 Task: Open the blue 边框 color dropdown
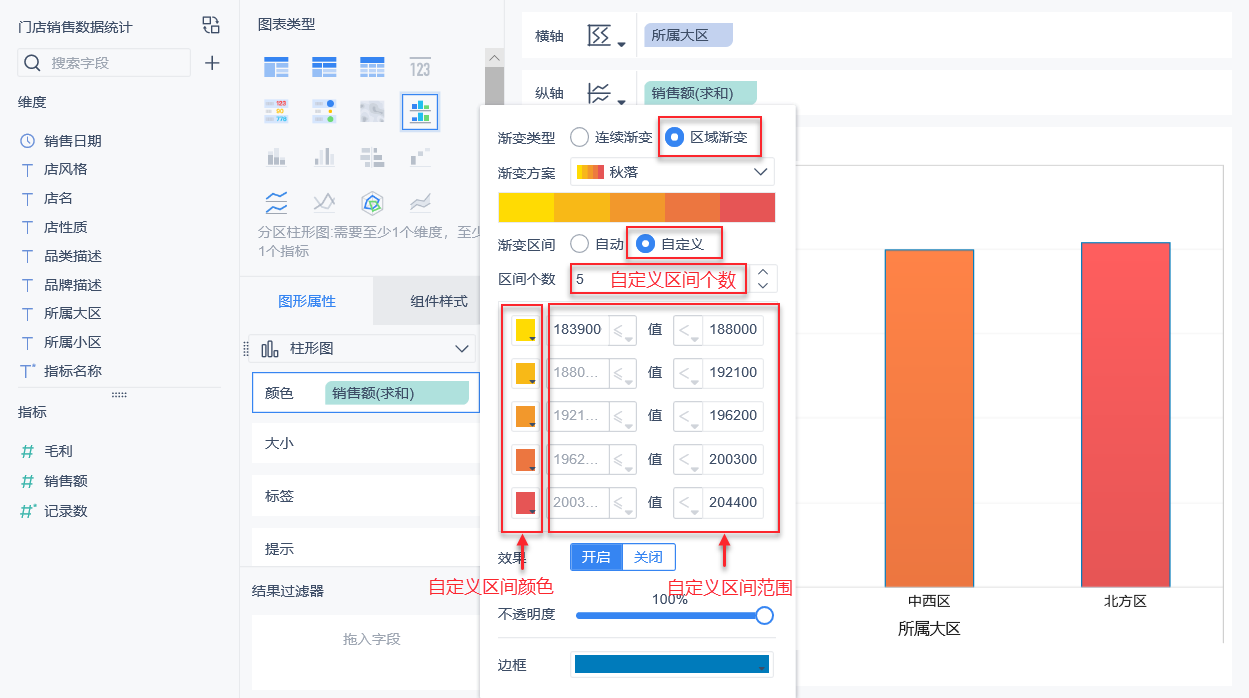[672, 665]
